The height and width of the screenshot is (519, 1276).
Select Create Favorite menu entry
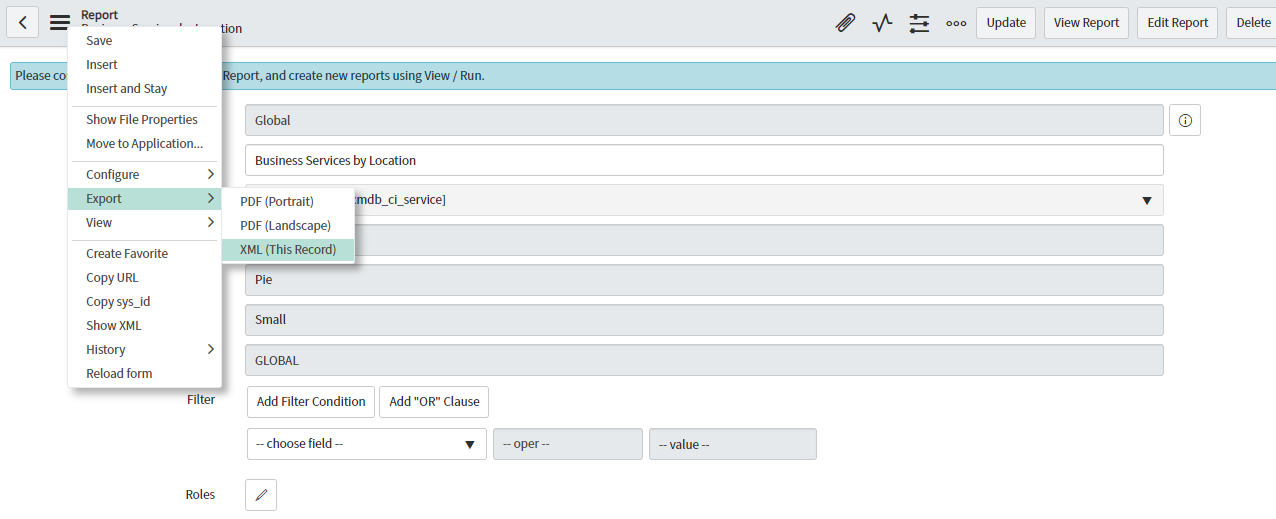point(144,254)
